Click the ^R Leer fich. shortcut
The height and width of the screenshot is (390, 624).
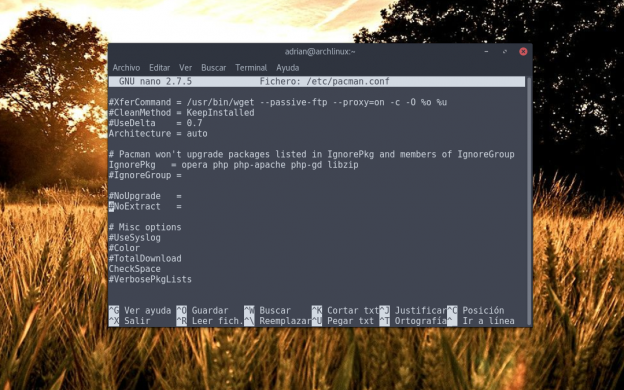(209, 321)
